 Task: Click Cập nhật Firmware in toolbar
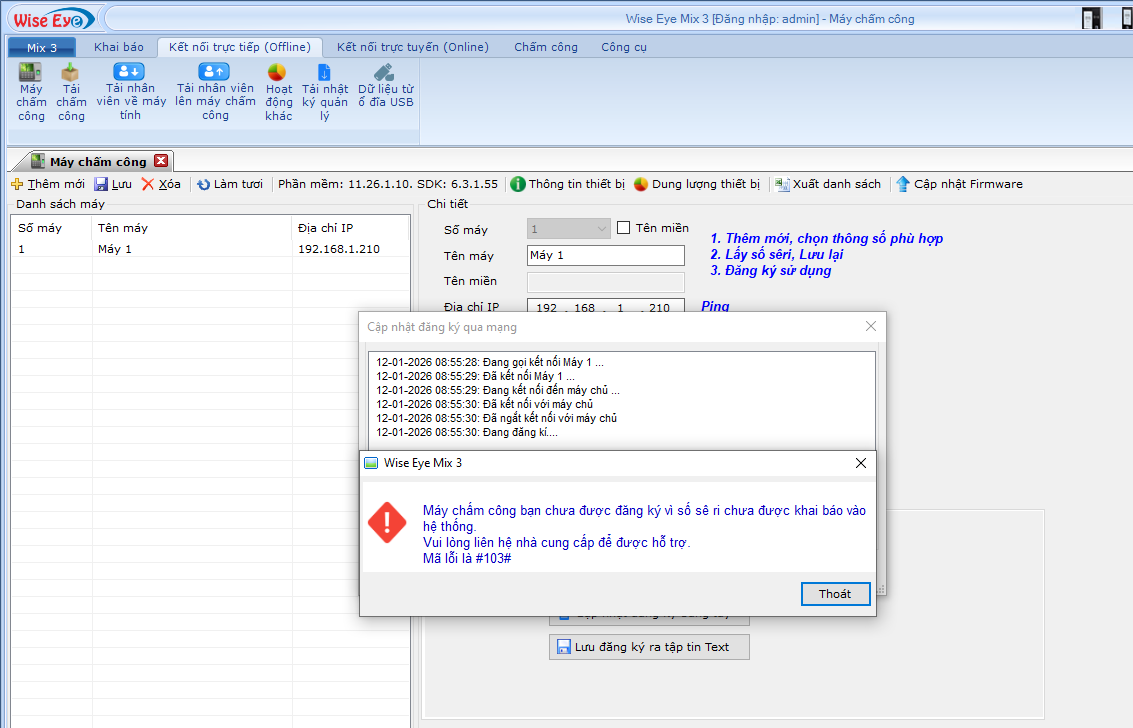[958, 184]
